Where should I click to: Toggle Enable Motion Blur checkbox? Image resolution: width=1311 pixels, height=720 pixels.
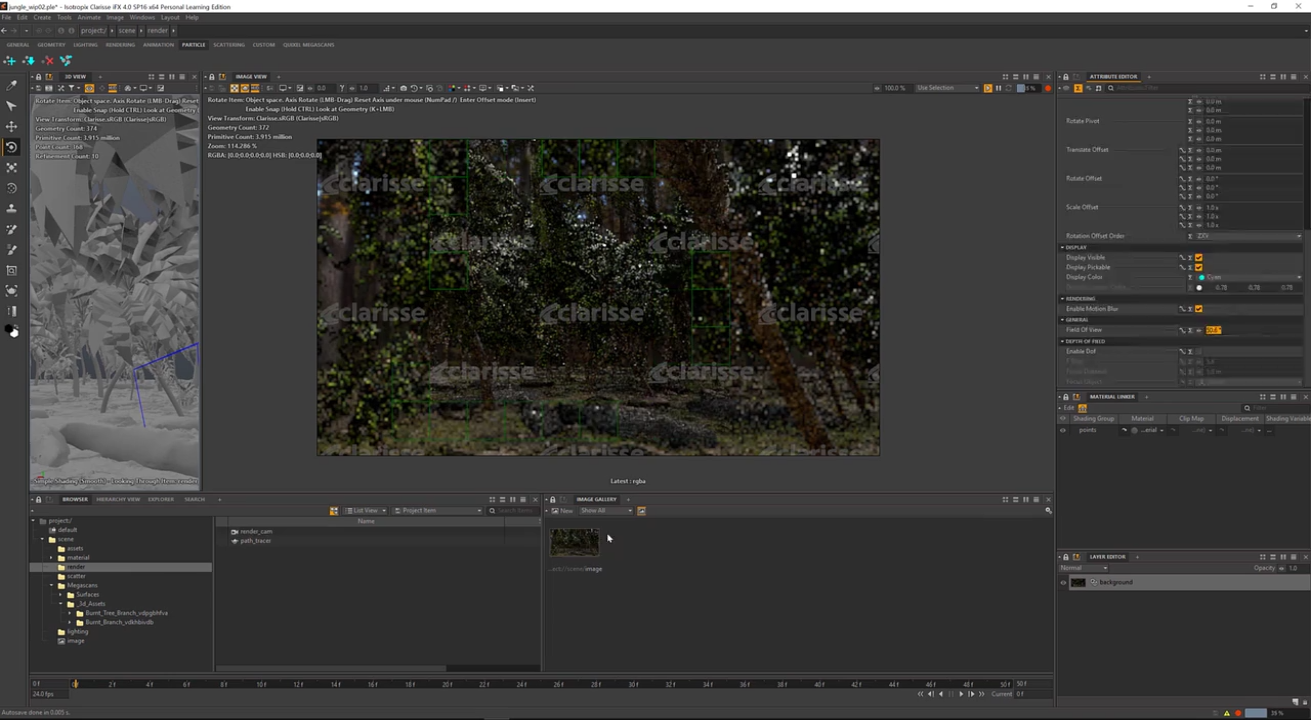(x=1198, y=309)
